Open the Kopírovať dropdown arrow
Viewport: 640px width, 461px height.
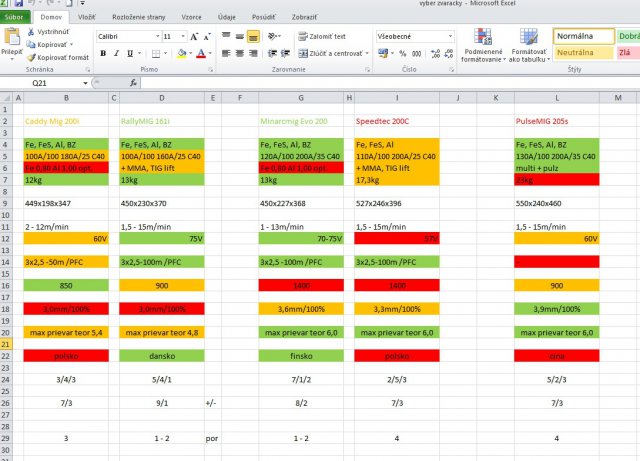point(71,45)
